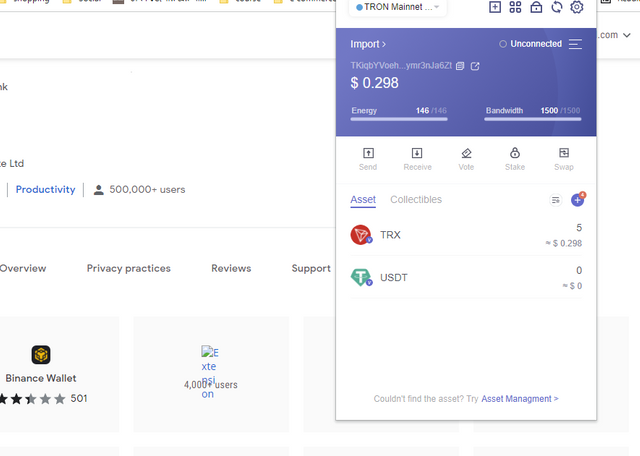Screen dimensions: 640x456
Task: Expand the account dropdown chevron beside .com
Action: point(627,35)
